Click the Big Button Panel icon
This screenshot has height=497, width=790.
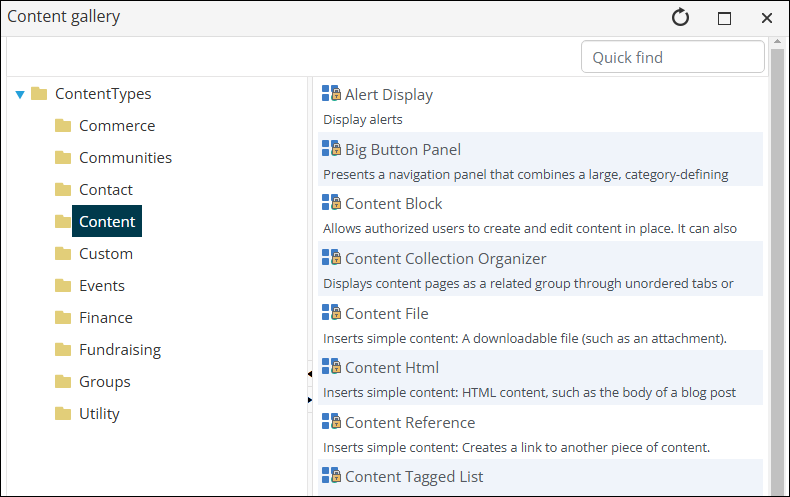tap(332, 148)
